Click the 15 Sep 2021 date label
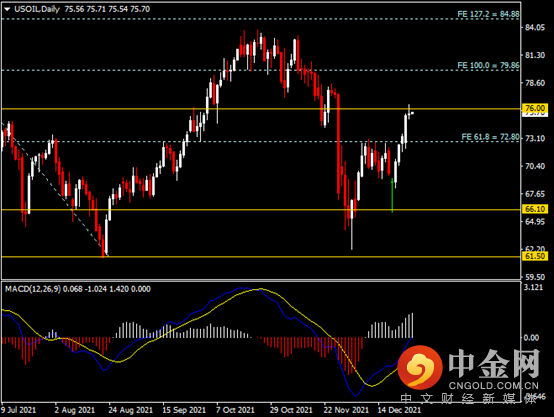This screenshot has width=554, height=417. [184, 410]
